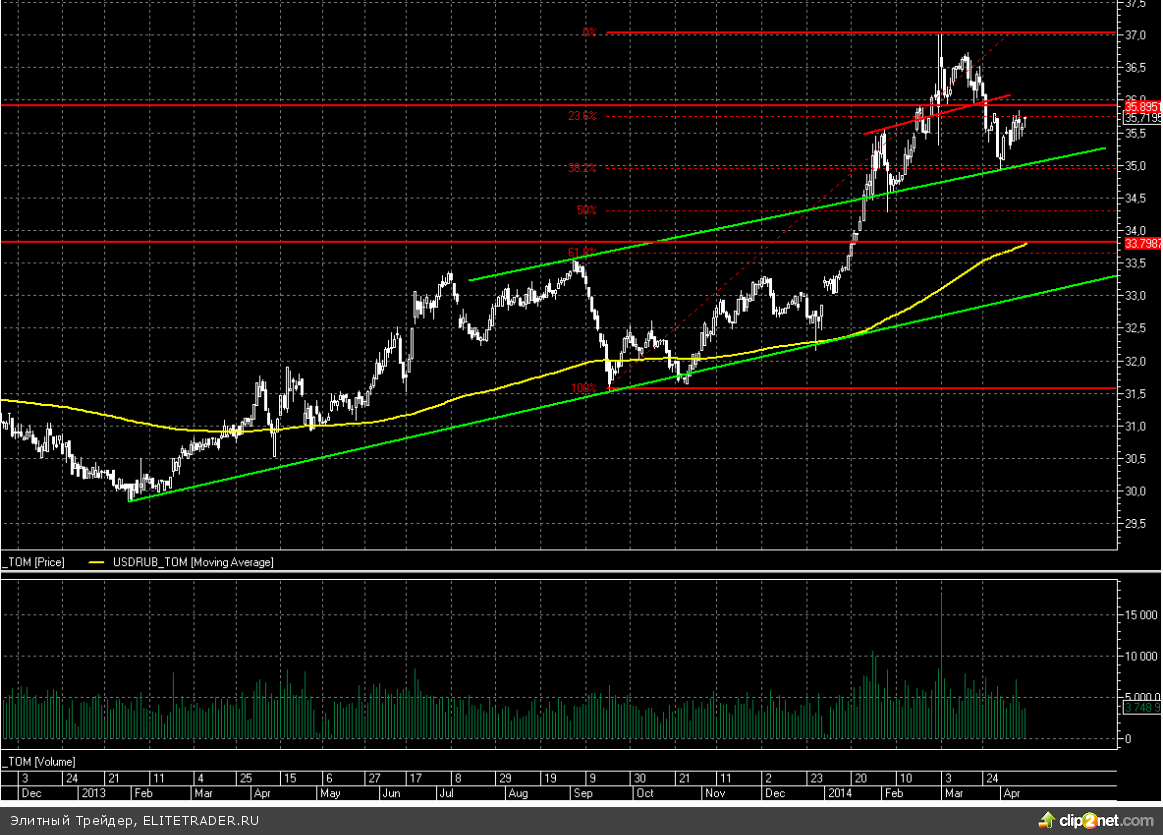1163x835 pixels.
Task: Click the Aug month label
Action: click(x=518, y=793)
